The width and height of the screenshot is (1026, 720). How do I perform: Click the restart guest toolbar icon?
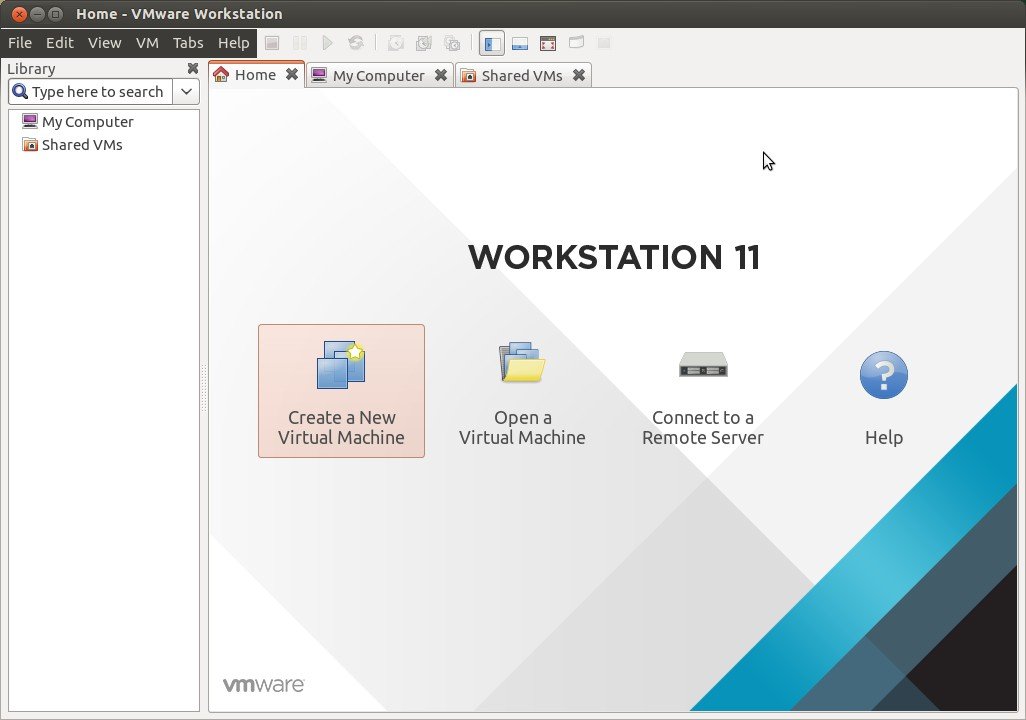(x=355, y=43)
